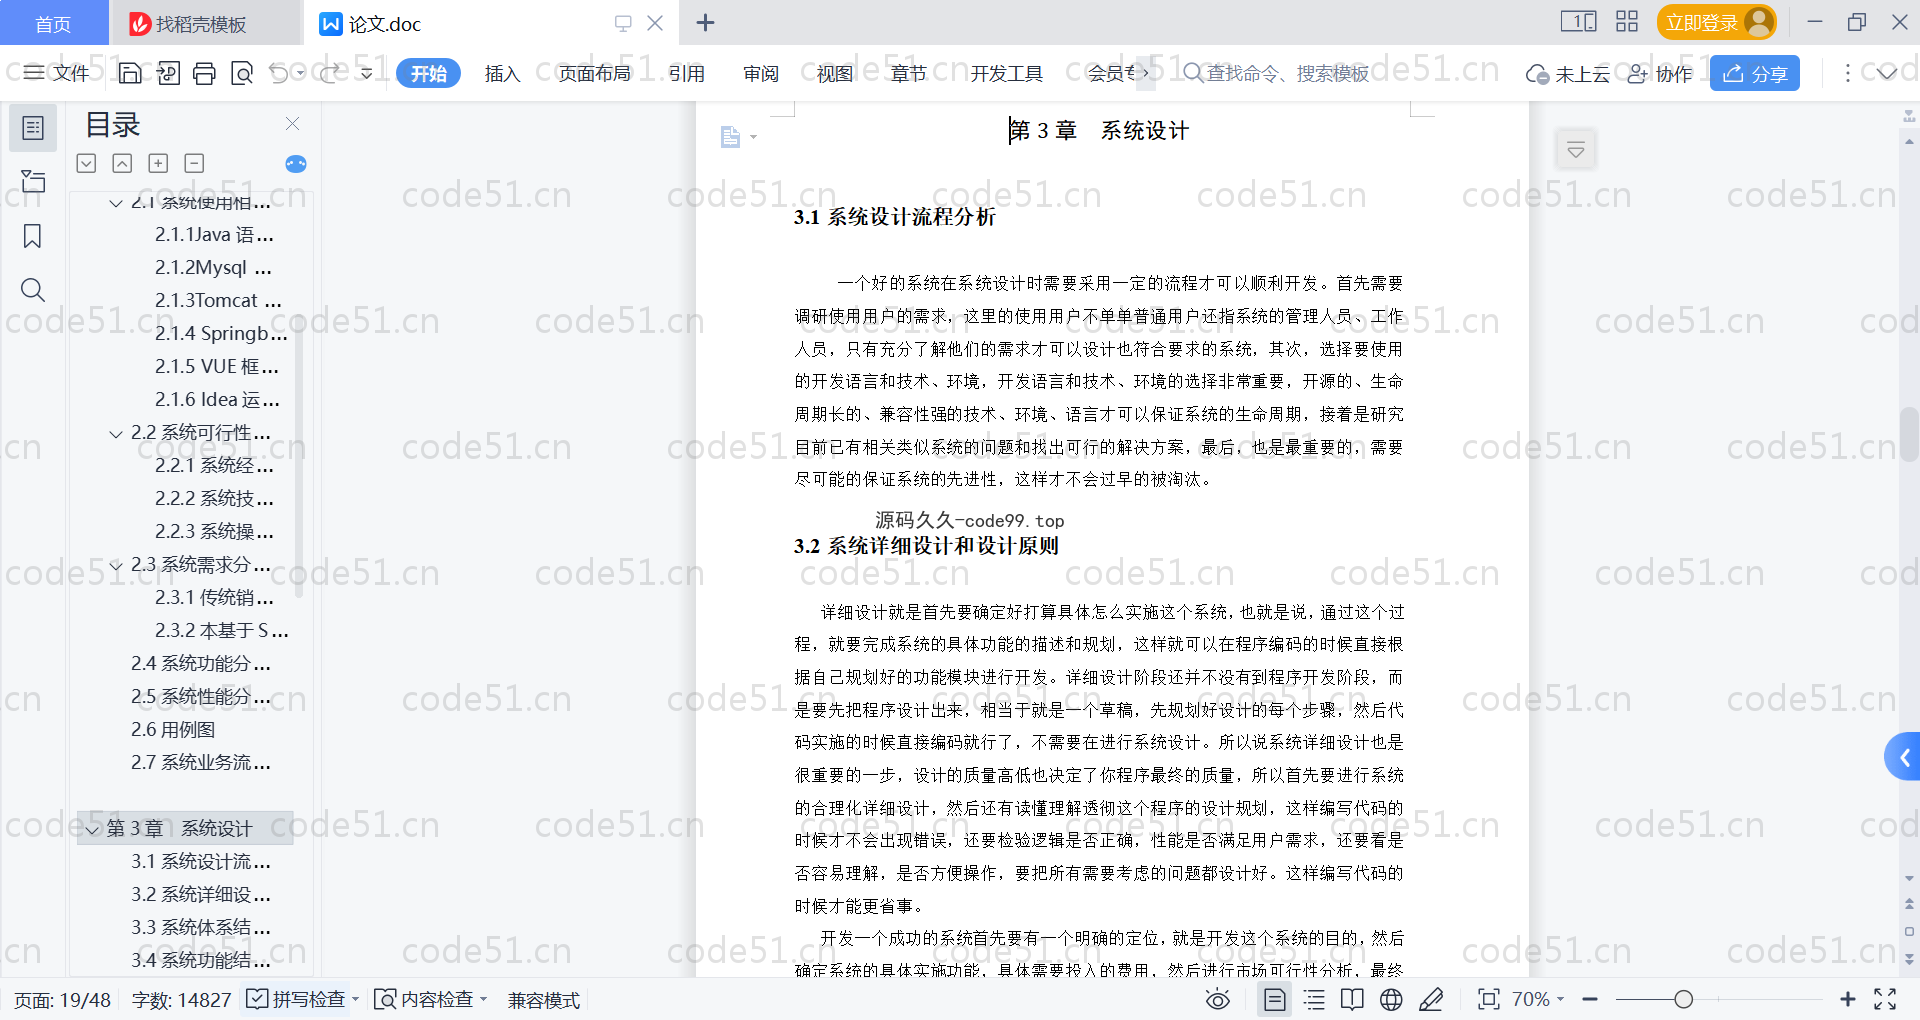Viewport: 1920px width, 1020px height.
Task: Select outline item 3.3 系统体系结
Action: 201,928
